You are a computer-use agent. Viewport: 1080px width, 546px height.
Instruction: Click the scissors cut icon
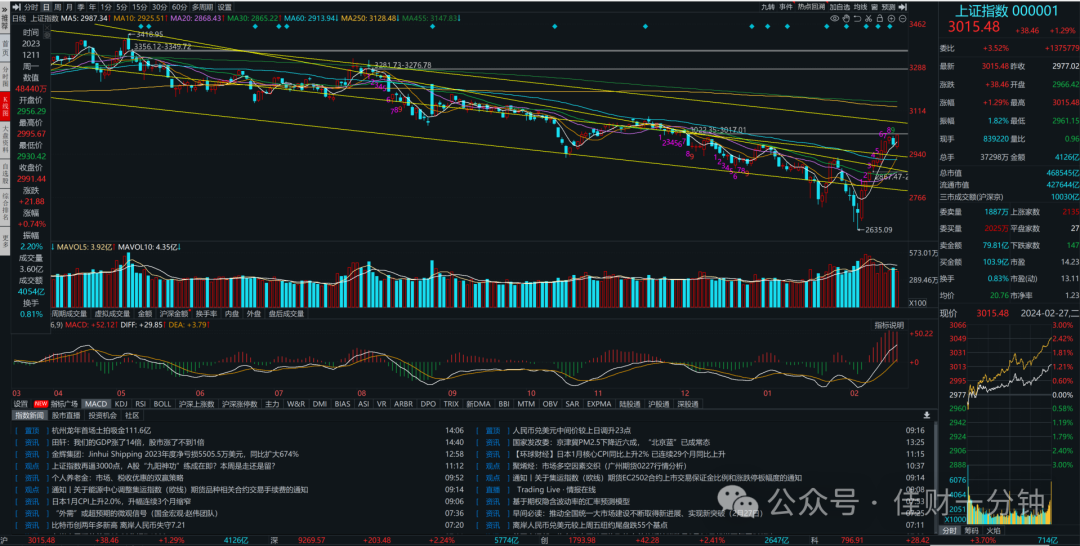tap(869, 19)
